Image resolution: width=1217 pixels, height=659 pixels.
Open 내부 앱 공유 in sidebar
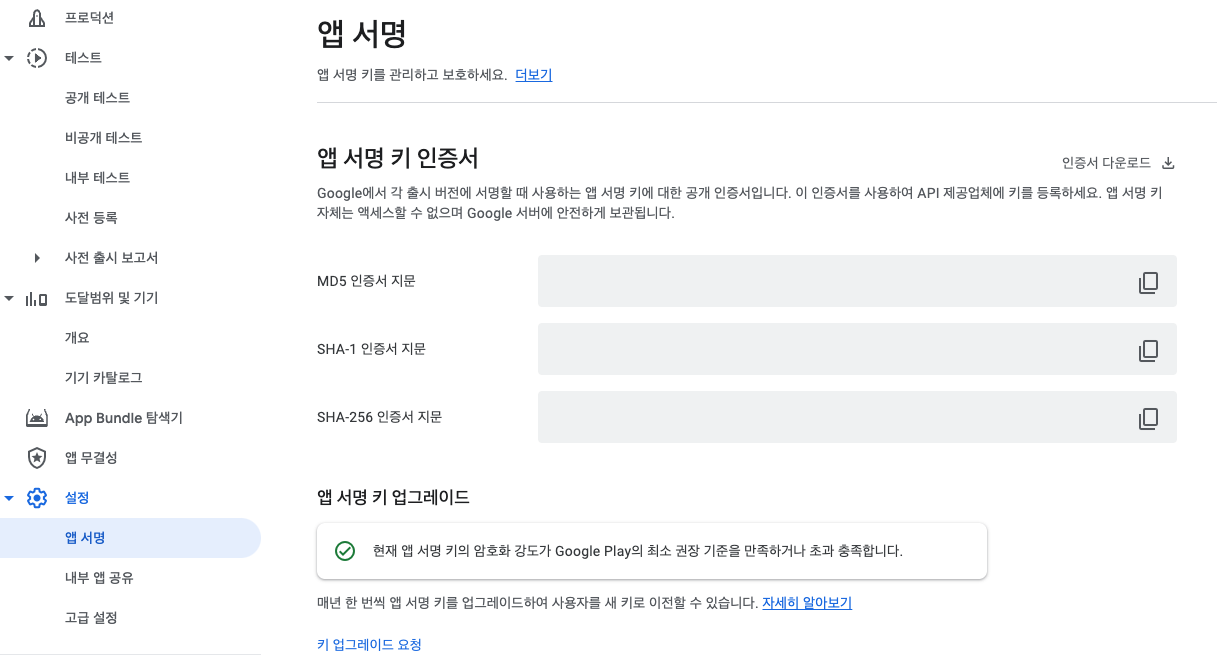pyautogui.click(x=99, y=578)
